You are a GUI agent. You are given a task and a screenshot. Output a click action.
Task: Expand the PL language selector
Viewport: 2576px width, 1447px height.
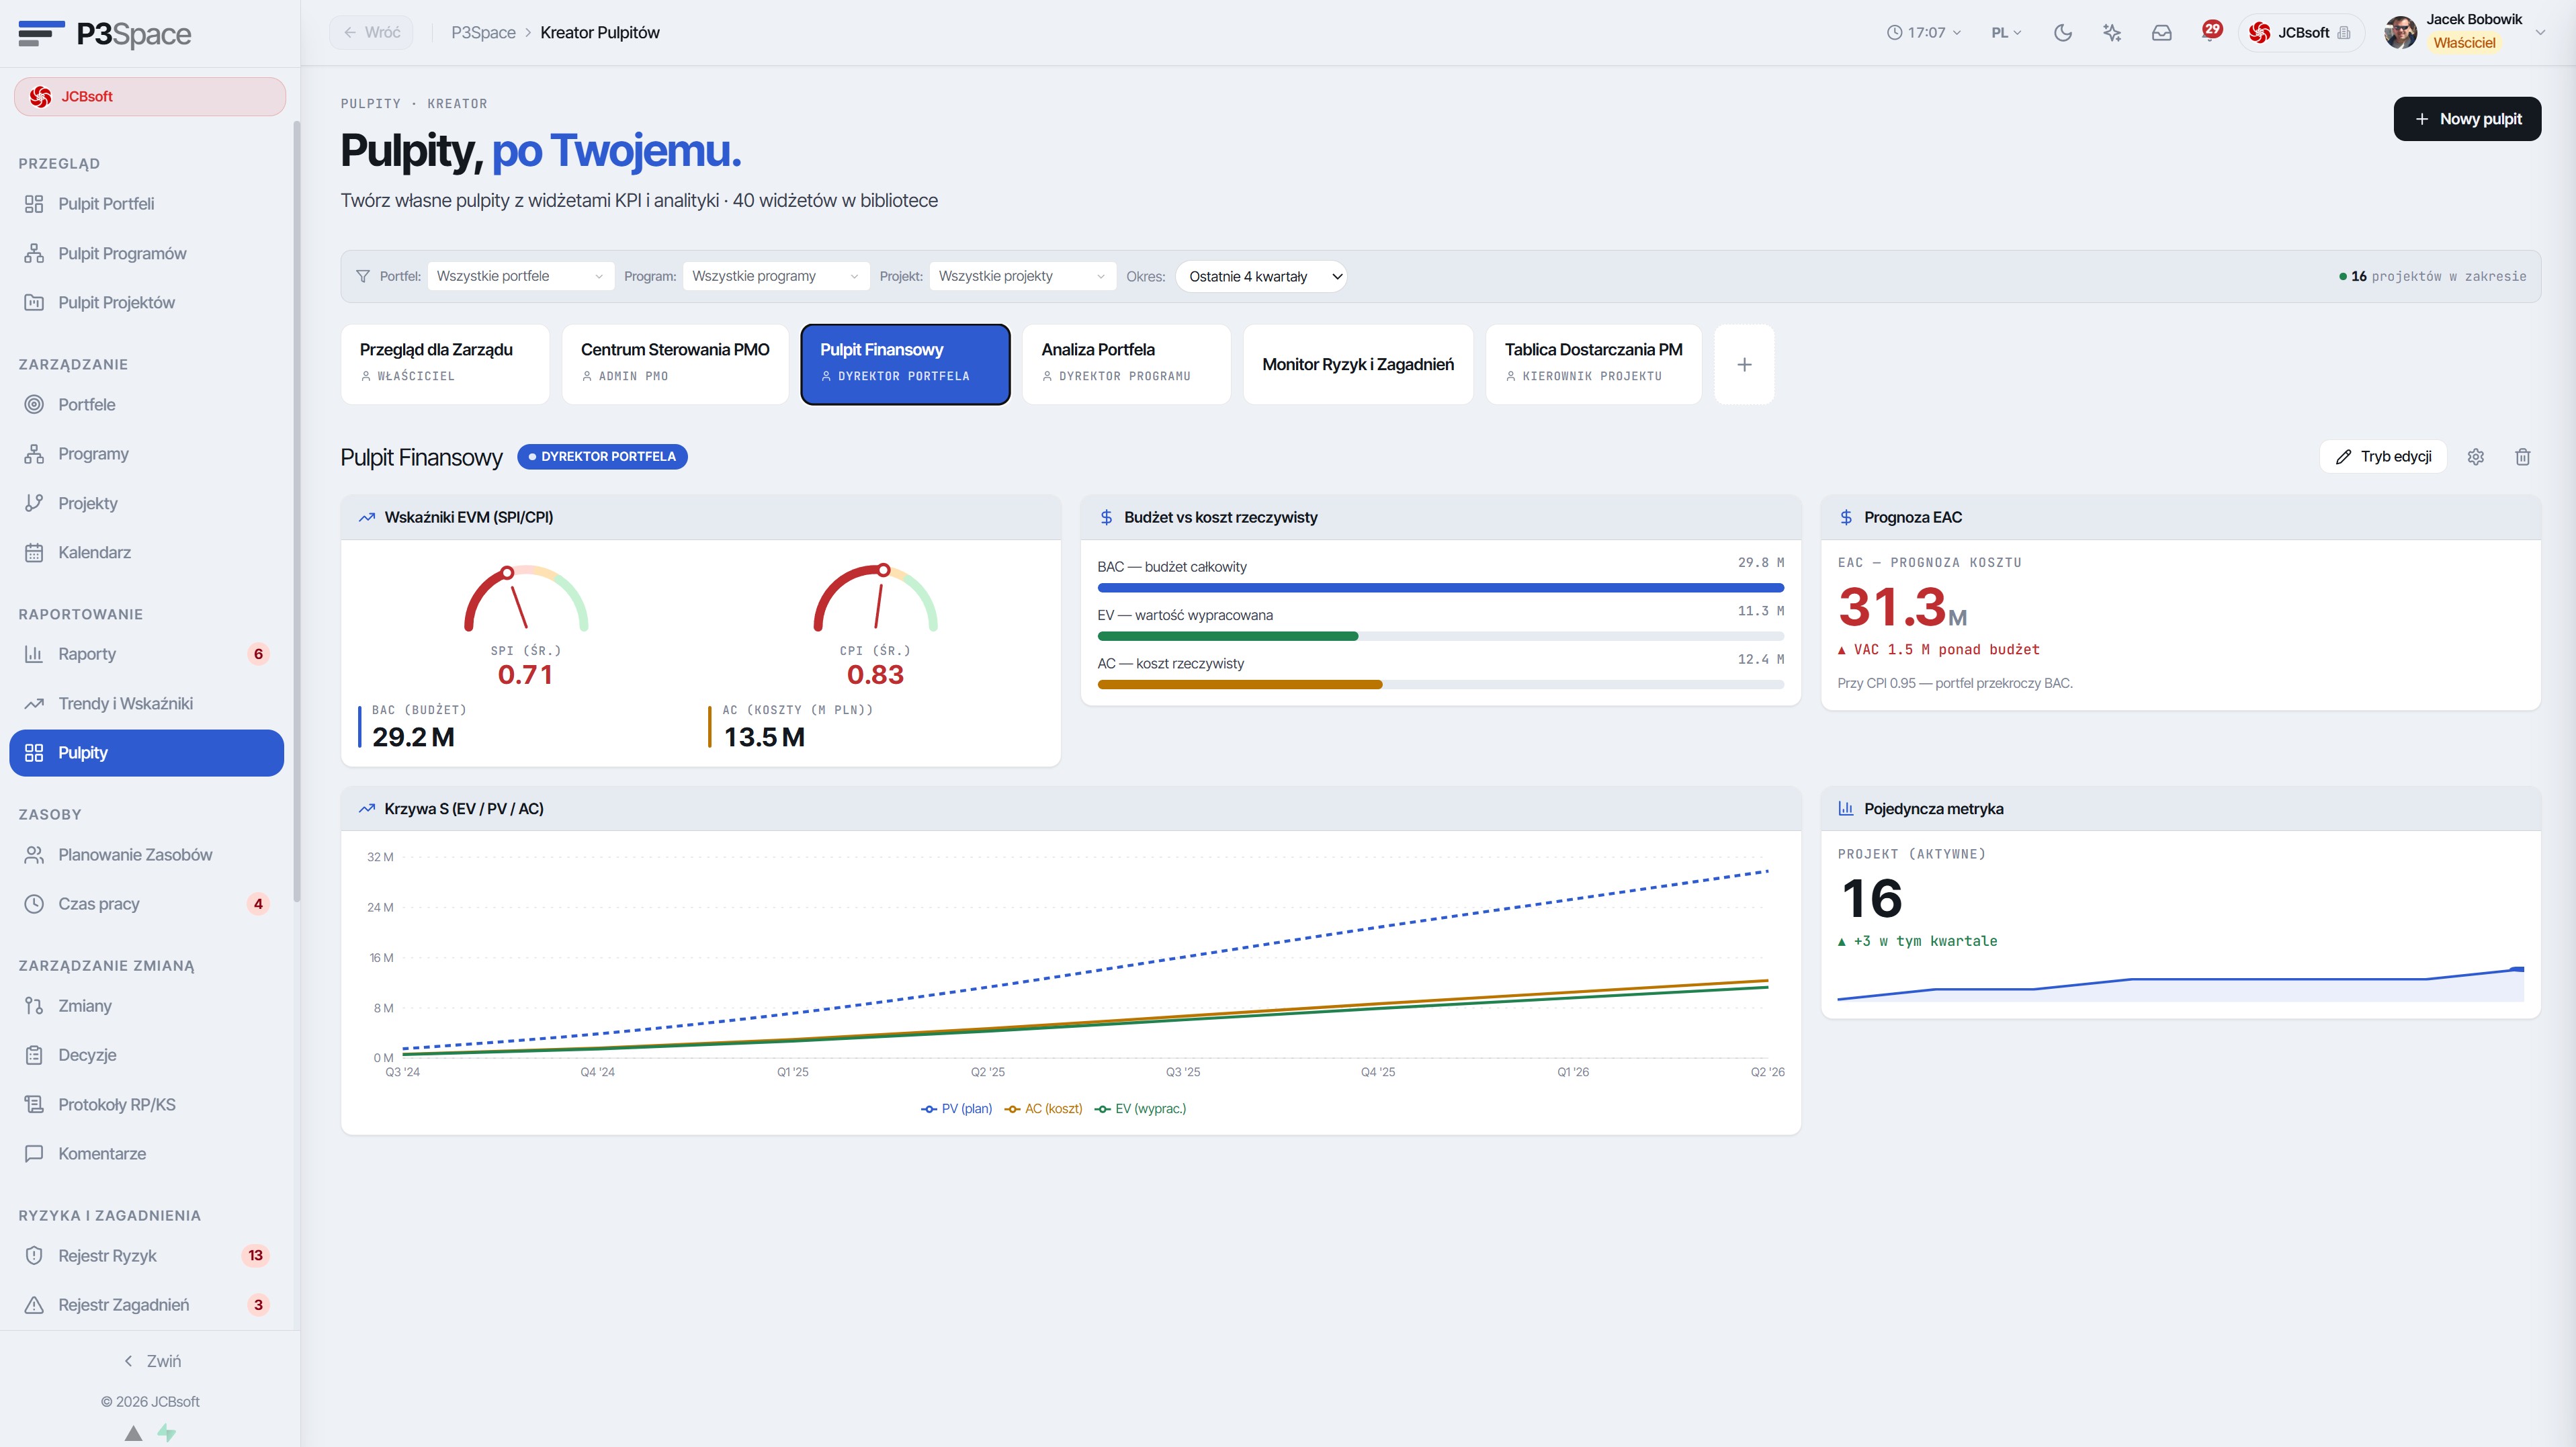[x=2006, y=33]
